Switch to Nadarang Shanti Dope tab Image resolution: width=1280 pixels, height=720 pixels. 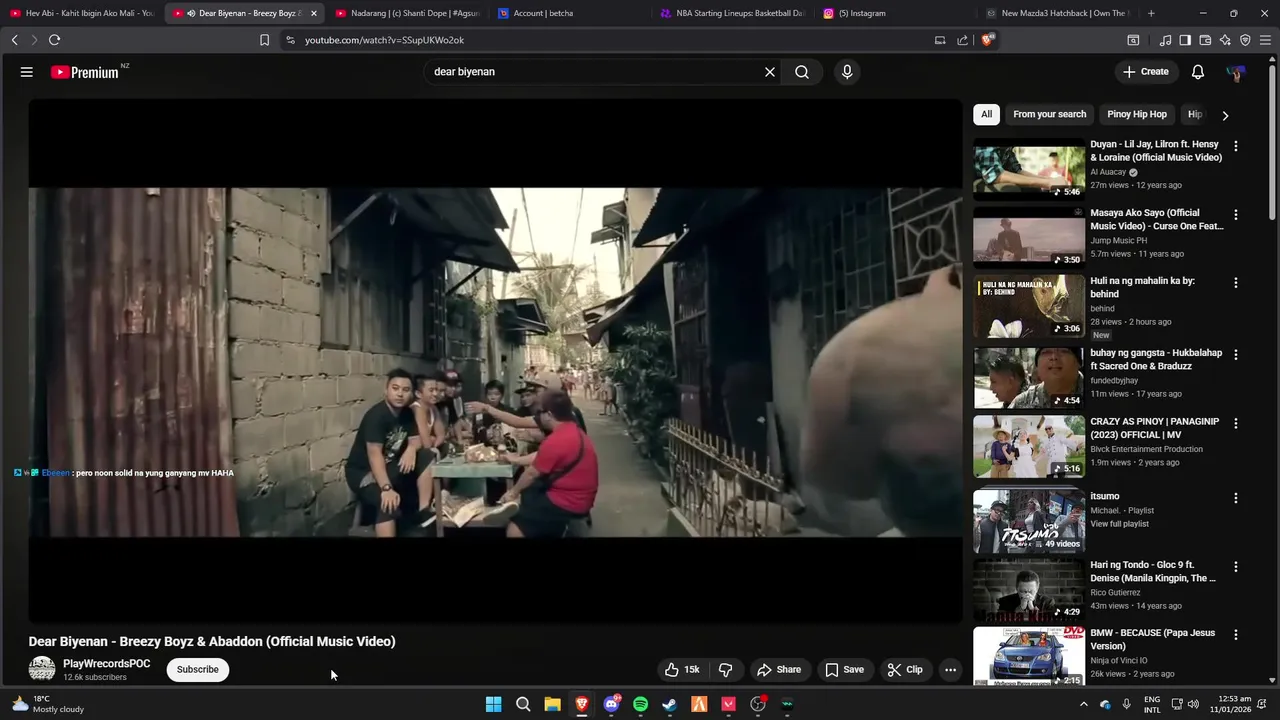click(408, 13)
